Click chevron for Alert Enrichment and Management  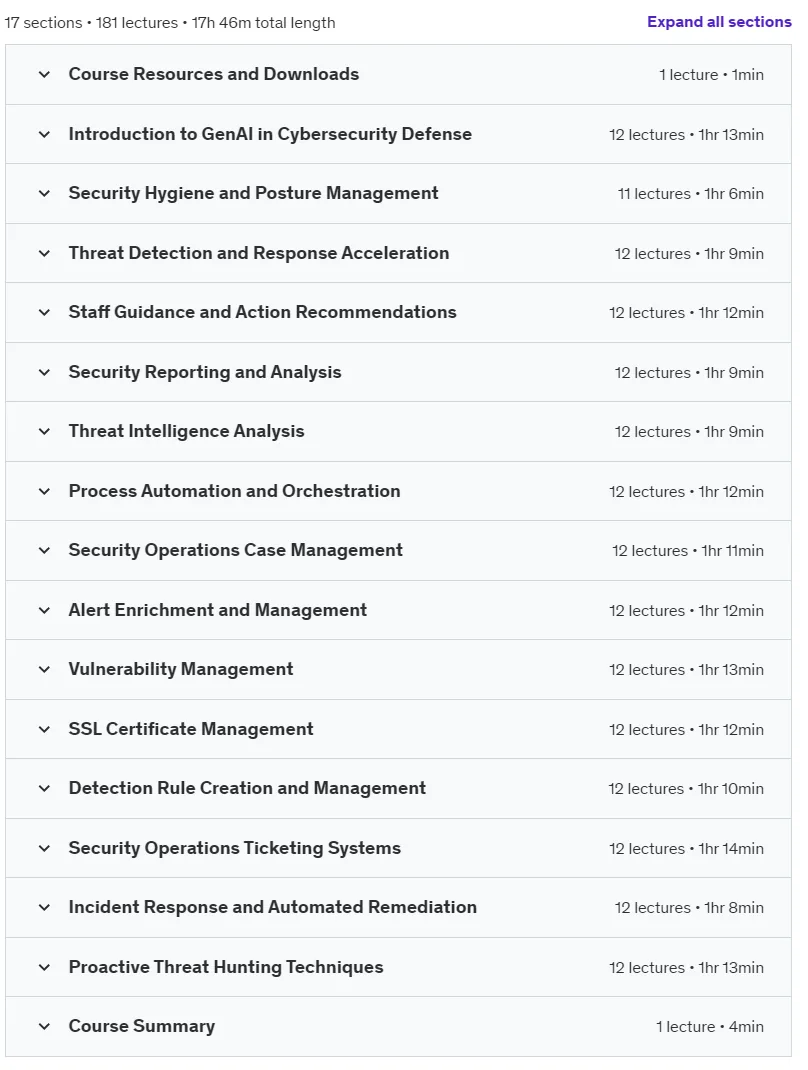(44, 610)
